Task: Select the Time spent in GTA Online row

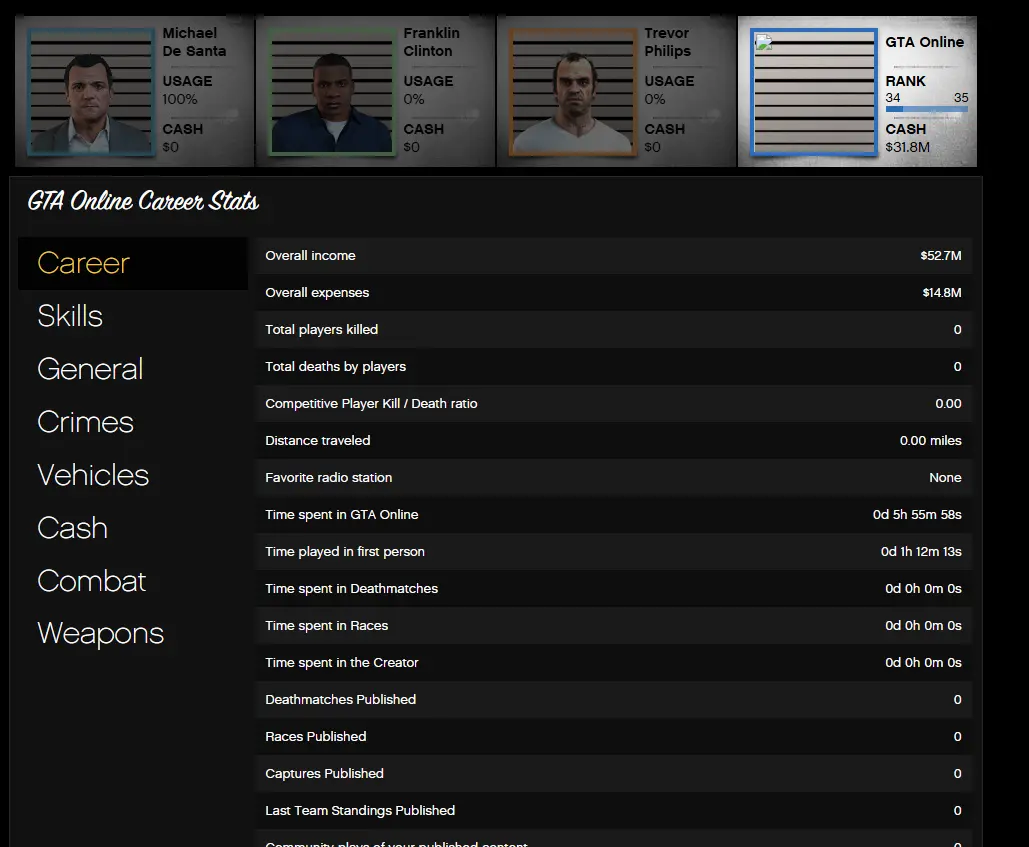Action: click(613, 515)
